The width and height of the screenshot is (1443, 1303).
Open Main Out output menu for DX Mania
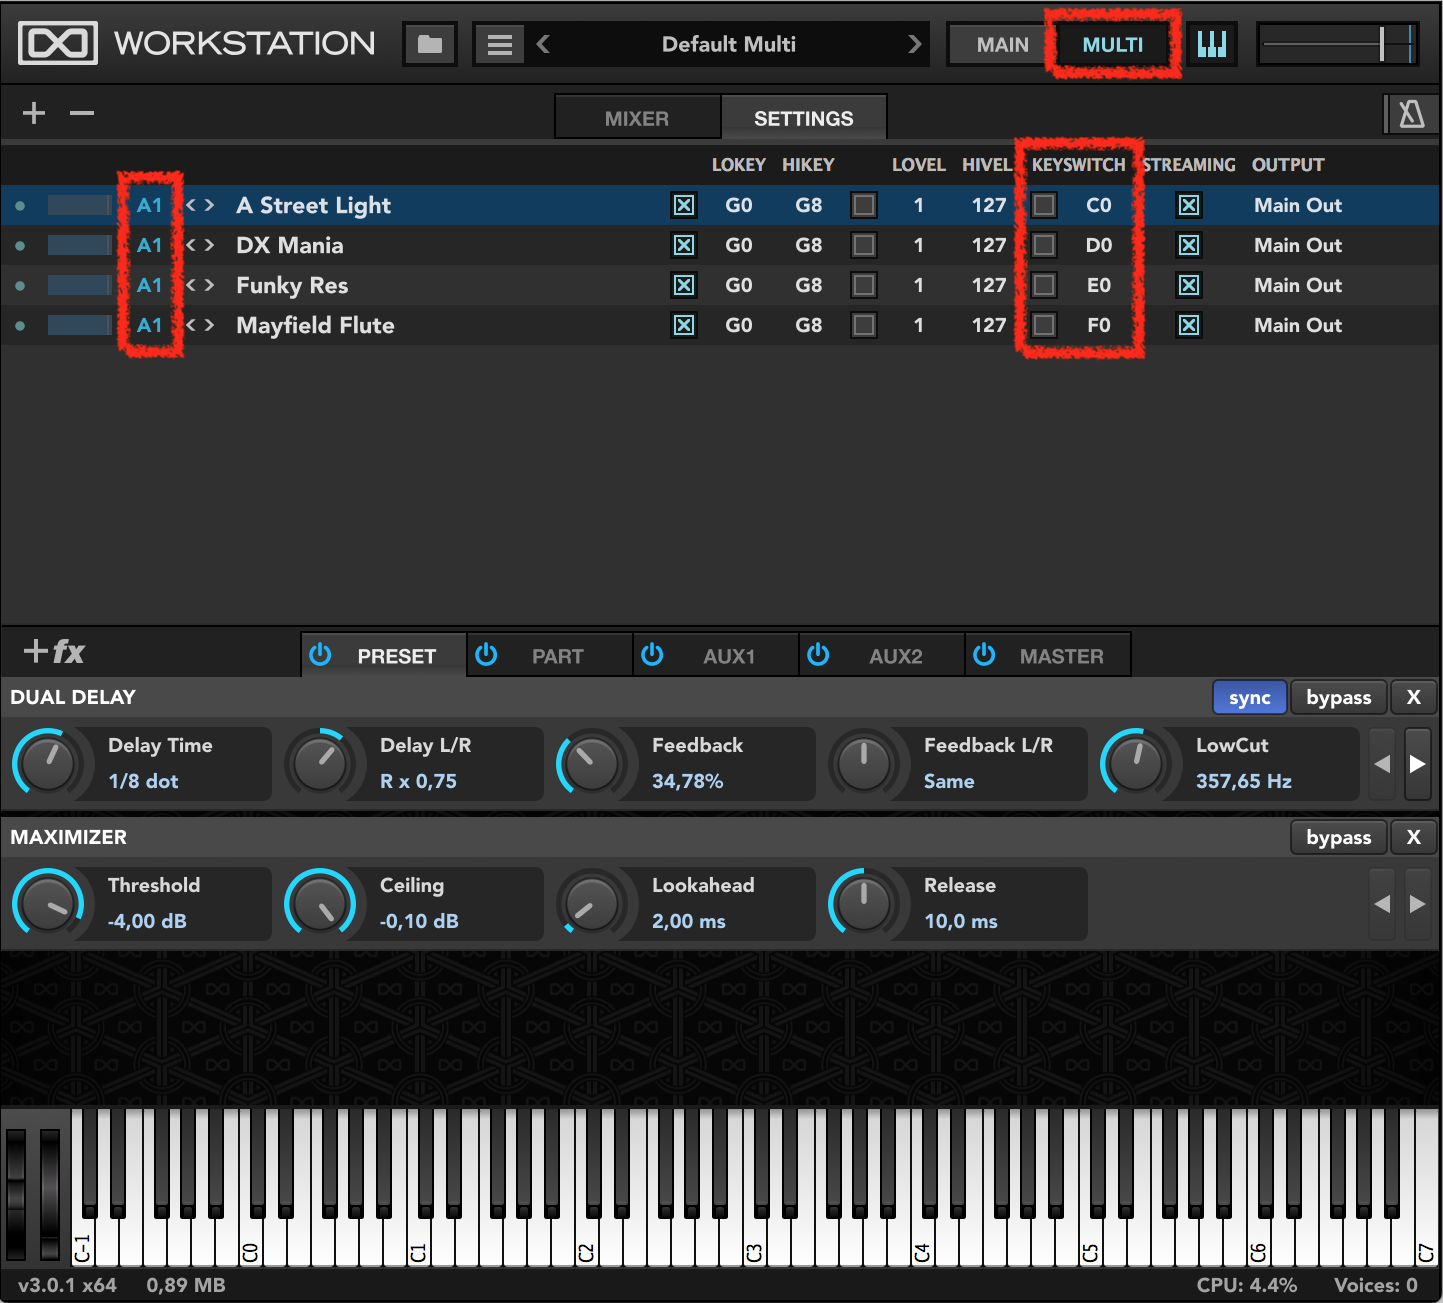[x=1298, y=245]
